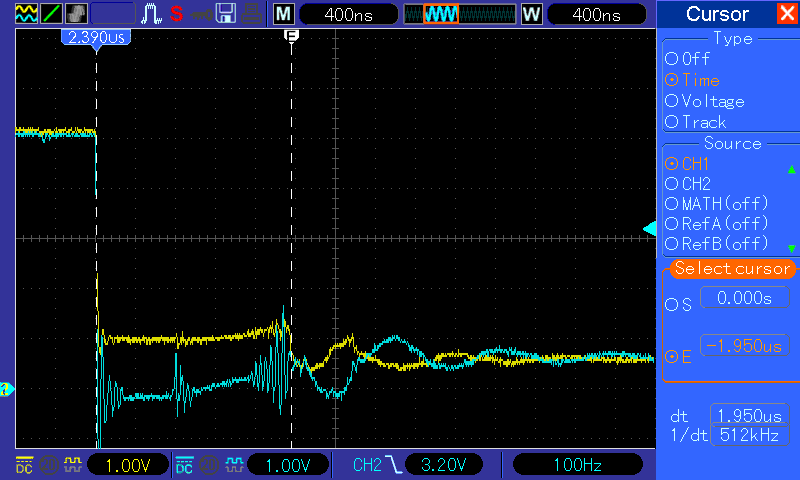Click the CH1 DC coupling icon
The image size is (800, 480).
[x=24, y=465]
